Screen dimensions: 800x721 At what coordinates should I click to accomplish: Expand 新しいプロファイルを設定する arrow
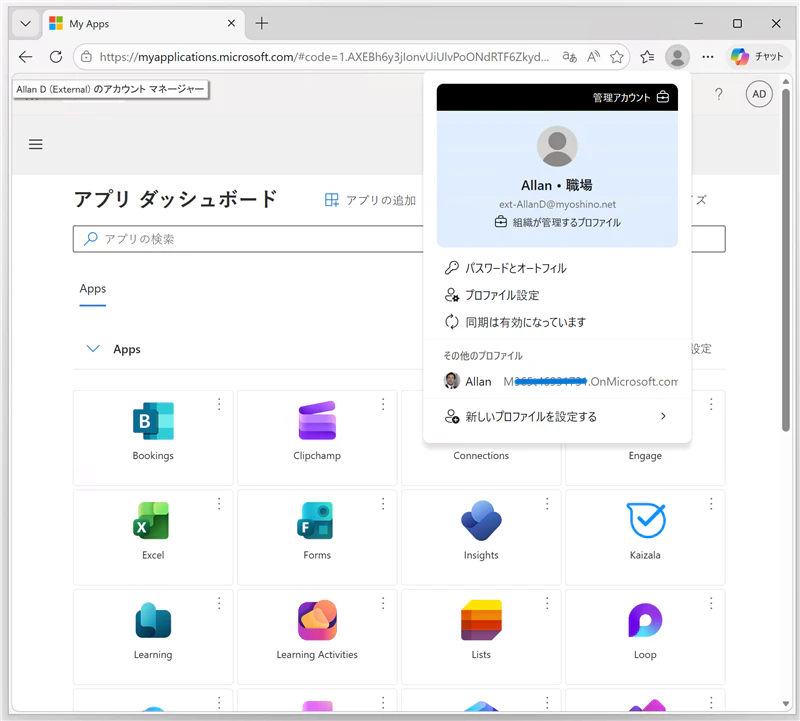pyautogui.click(x=663, y=416)
